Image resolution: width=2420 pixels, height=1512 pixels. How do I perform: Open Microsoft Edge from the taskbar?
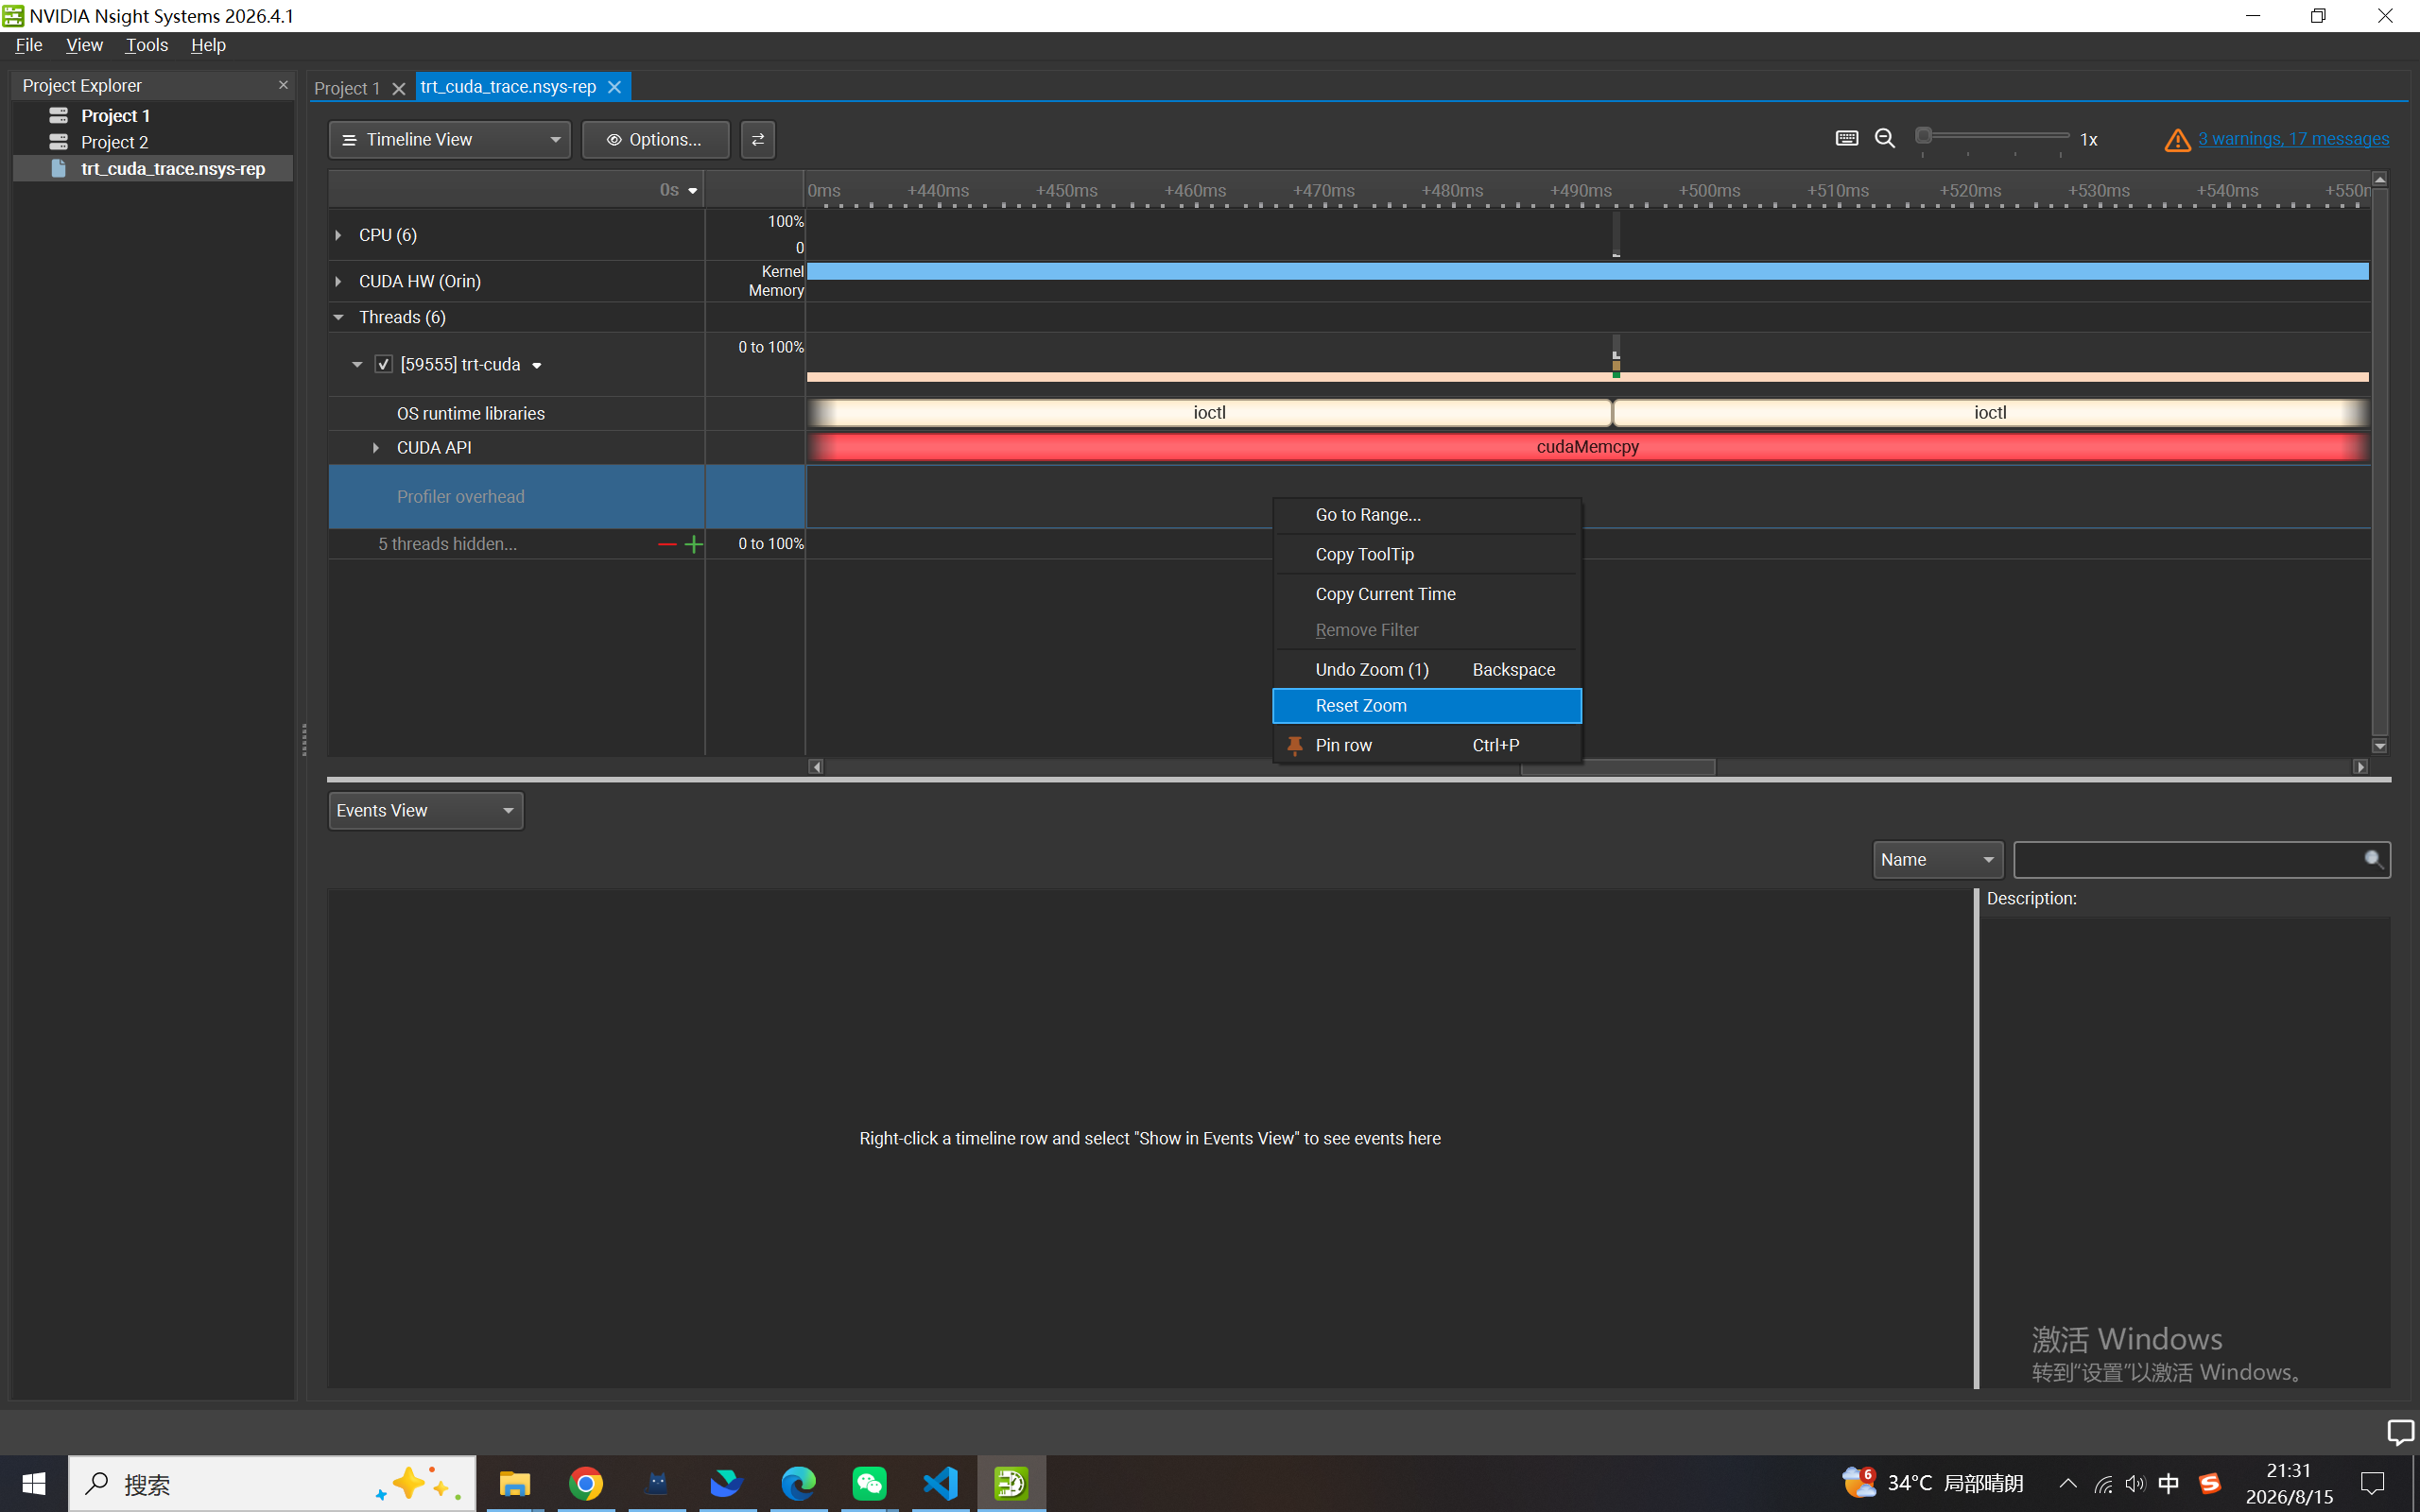798,1484
